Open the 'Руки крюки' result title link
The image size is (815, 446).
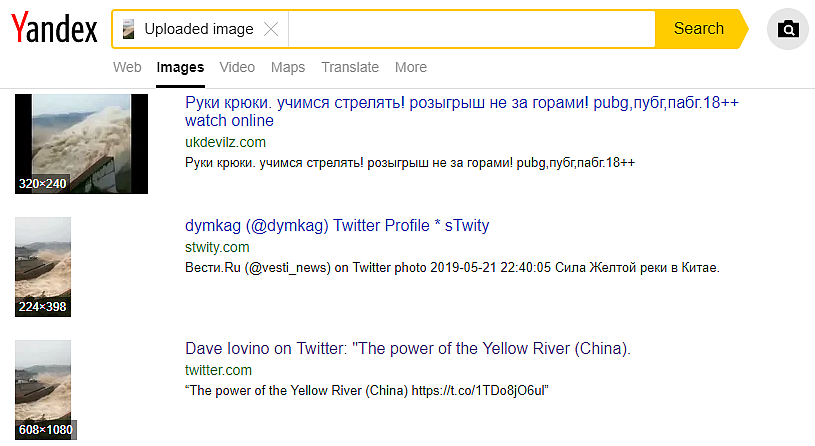[x=462, y=111]
